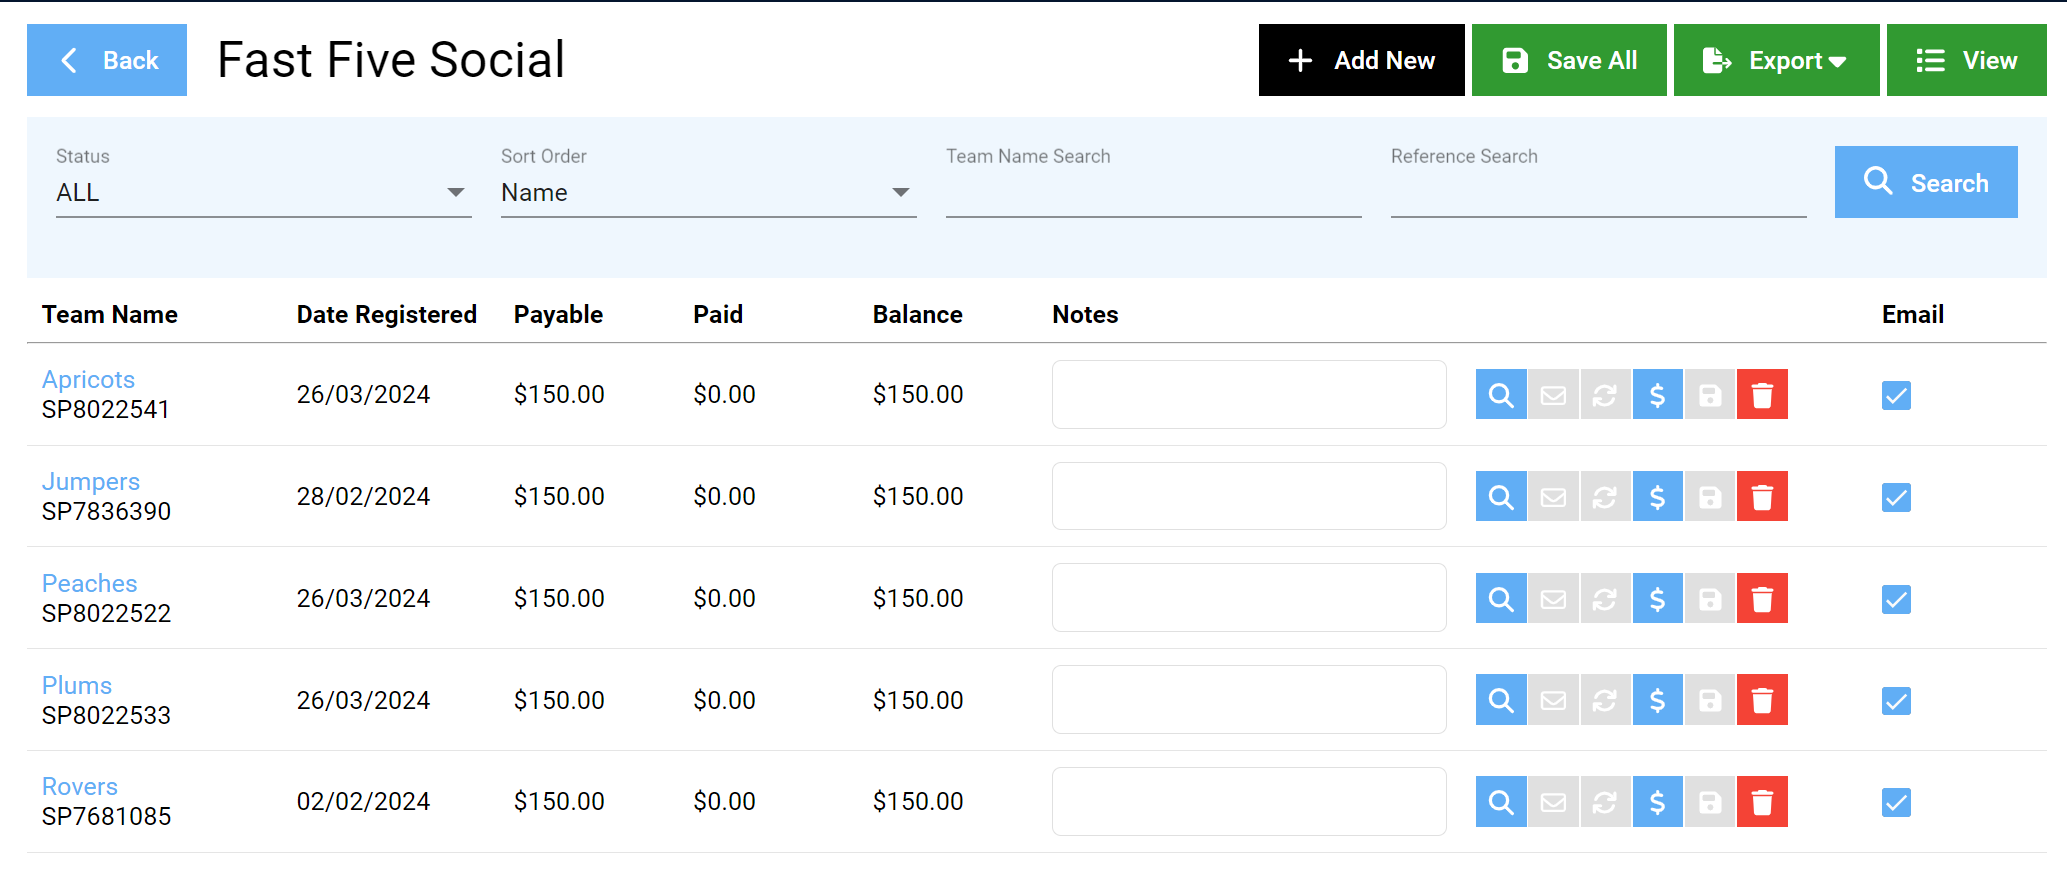Click the Notes field for Apricots
Image resolution: width=2067 pixels, height=896 pixels.
pyautogui.click(x=1249, y=395)
